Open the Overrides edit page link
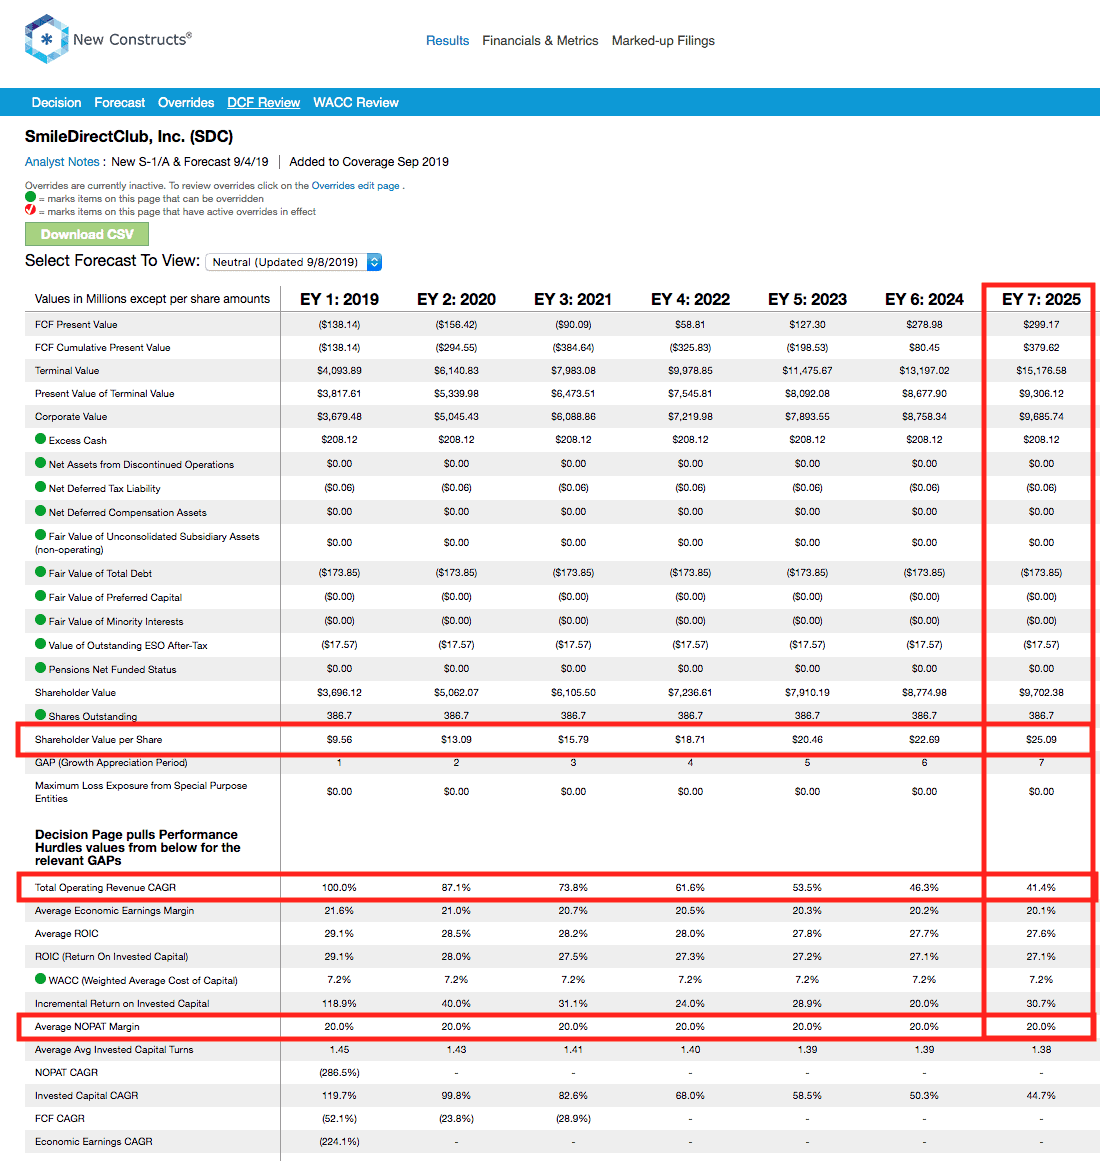This screenshot has height=1161, width=1100. click(355, 186)
